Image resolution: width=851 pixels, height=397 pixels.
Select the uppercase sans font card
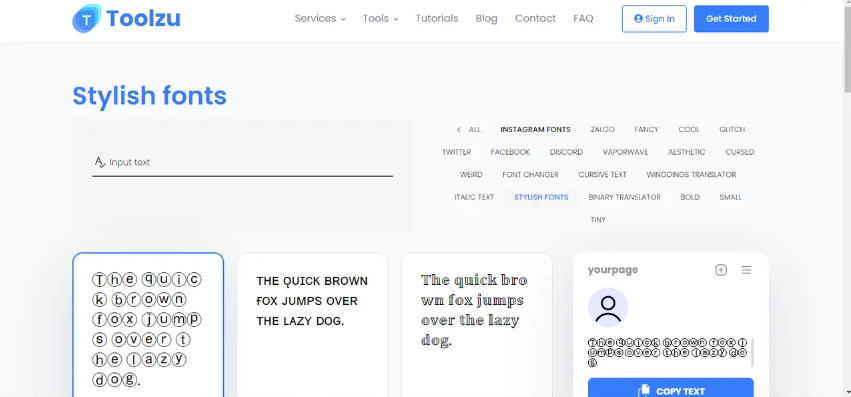point(313,325)
